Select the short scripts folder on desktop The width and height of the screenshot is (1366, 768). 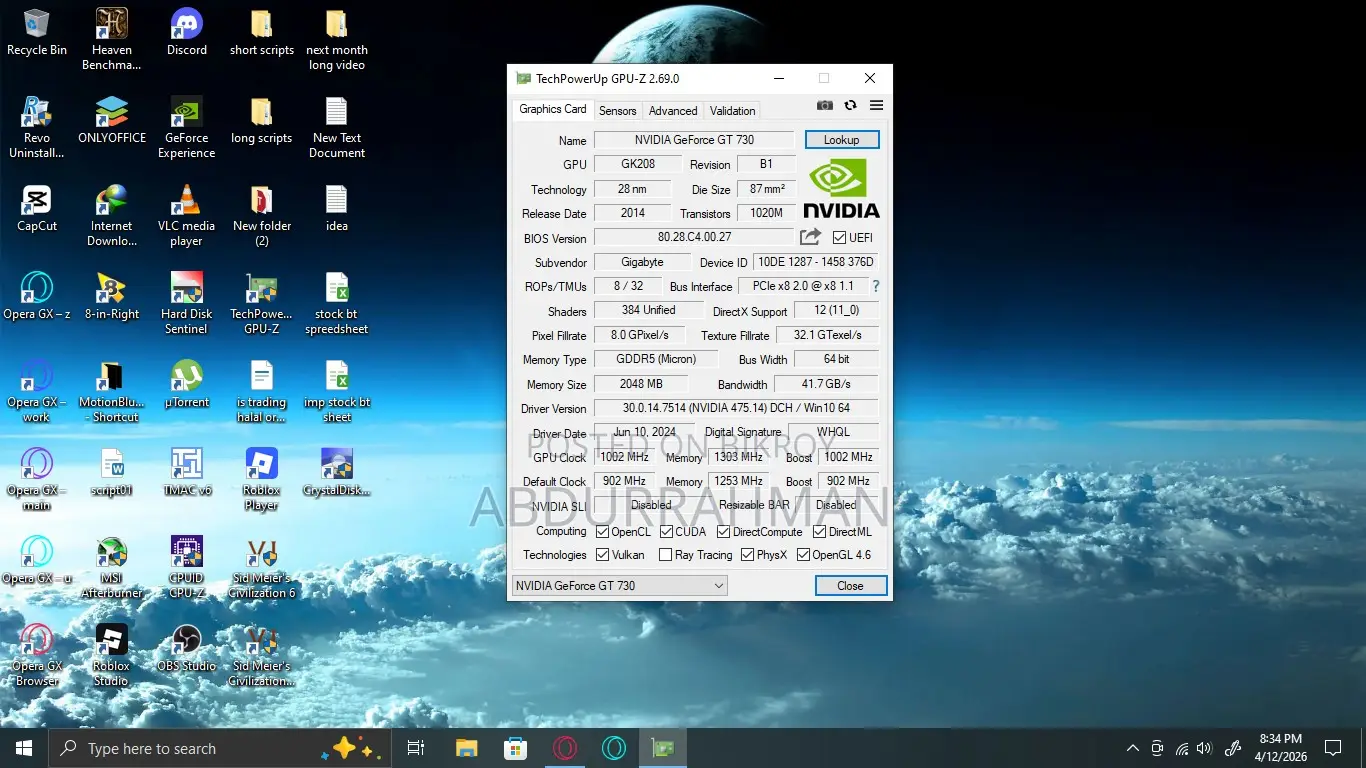261,32
